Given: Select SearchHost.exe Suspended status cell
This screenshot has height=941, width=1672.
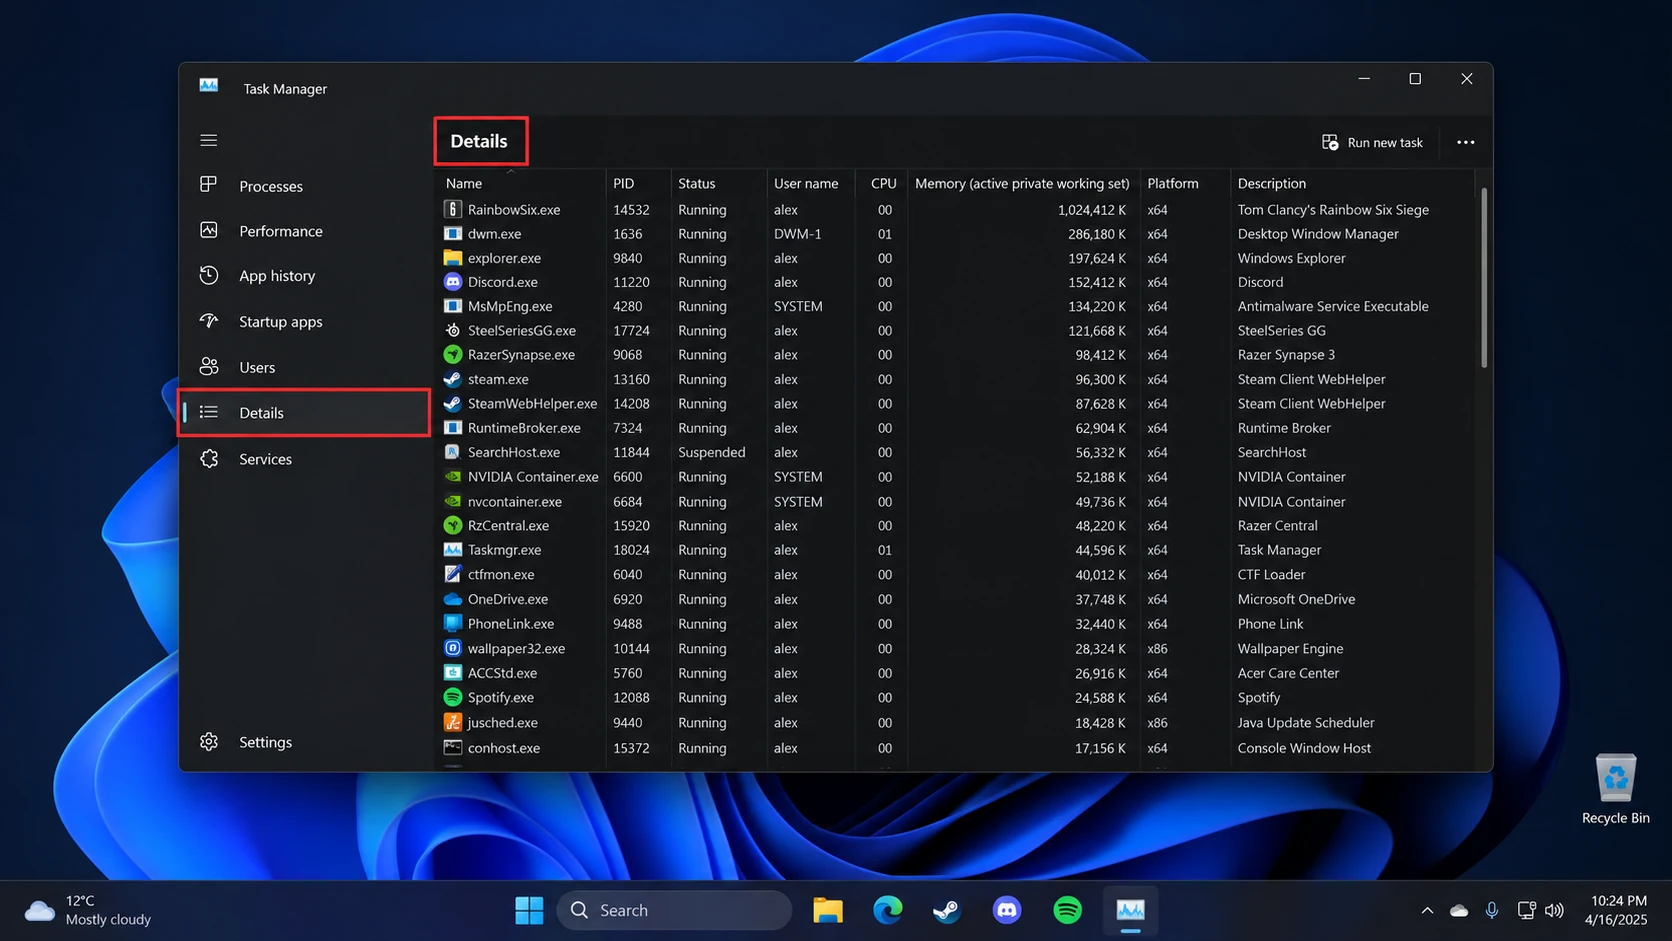Looking at the screenshot, I should [711, 452].
